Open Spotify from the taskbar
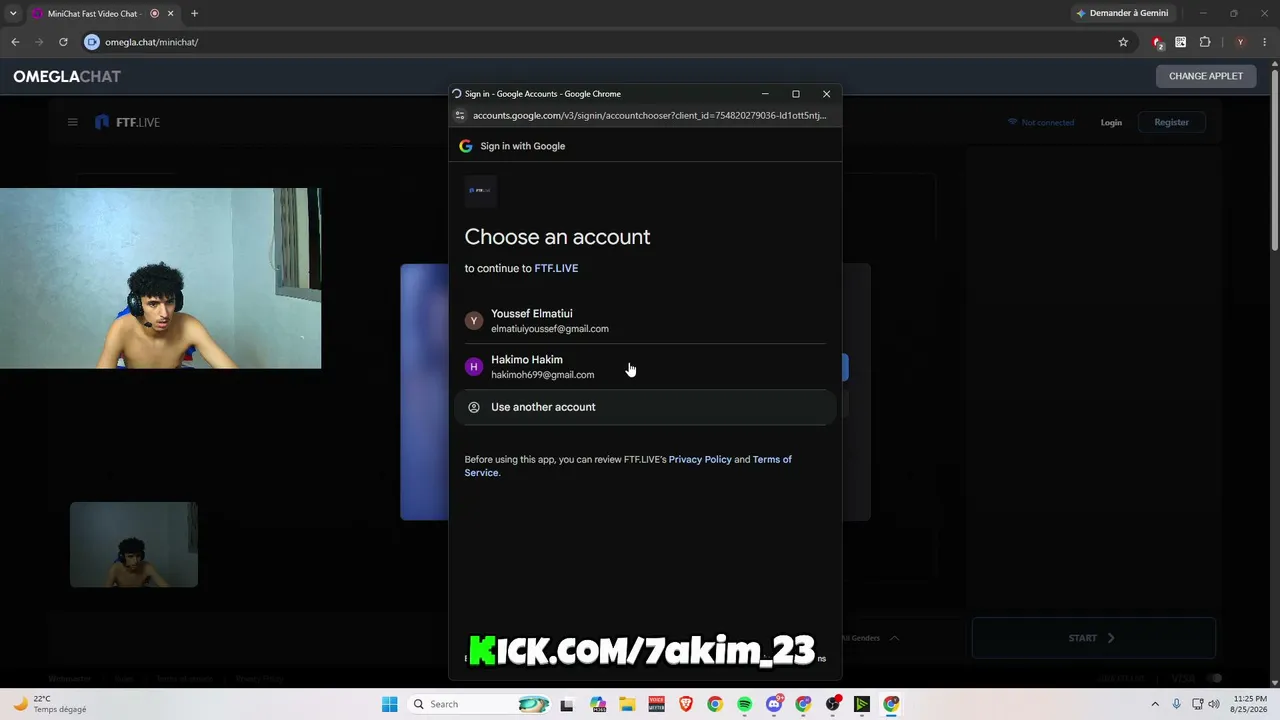Image resolution: width=1280 pixels, height=720 pixels. point(744,704)
